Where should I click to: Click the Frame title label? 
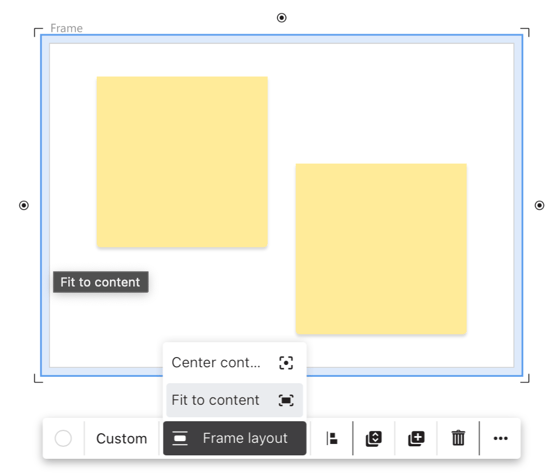click(x=66, y=28)
